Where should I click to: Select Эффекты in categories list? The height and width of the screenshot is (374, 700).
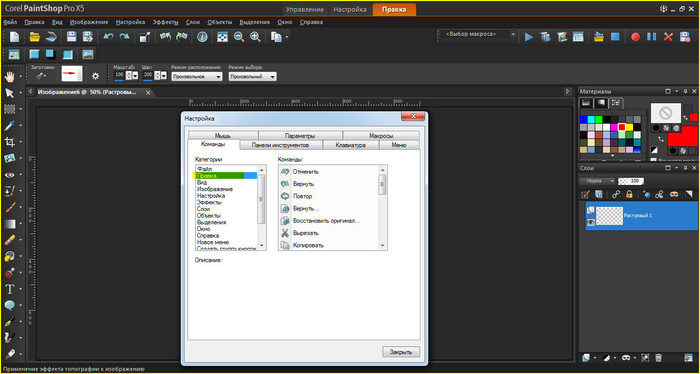[x=209, y=202]
